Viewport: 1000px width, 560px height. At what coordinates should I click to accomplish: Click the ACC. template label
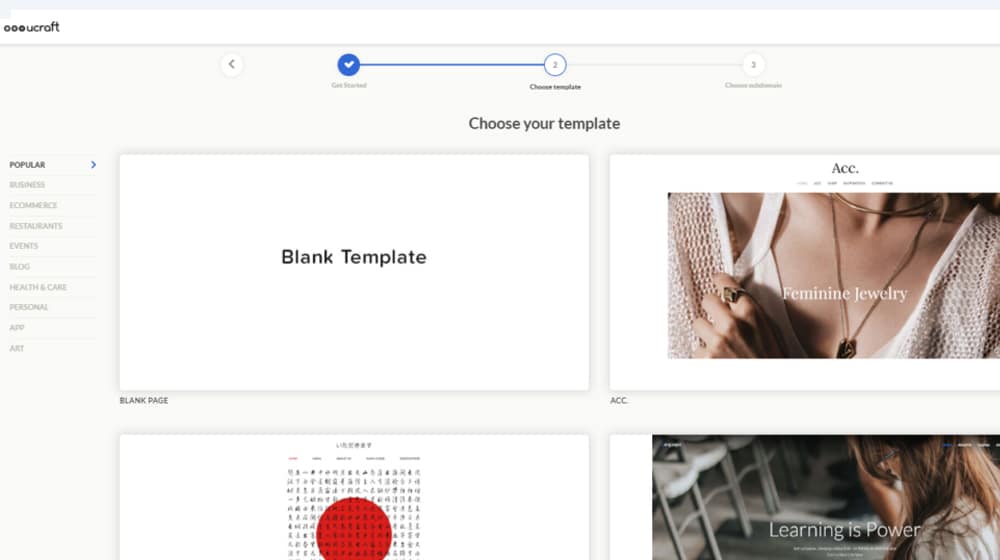click(619, 401)
